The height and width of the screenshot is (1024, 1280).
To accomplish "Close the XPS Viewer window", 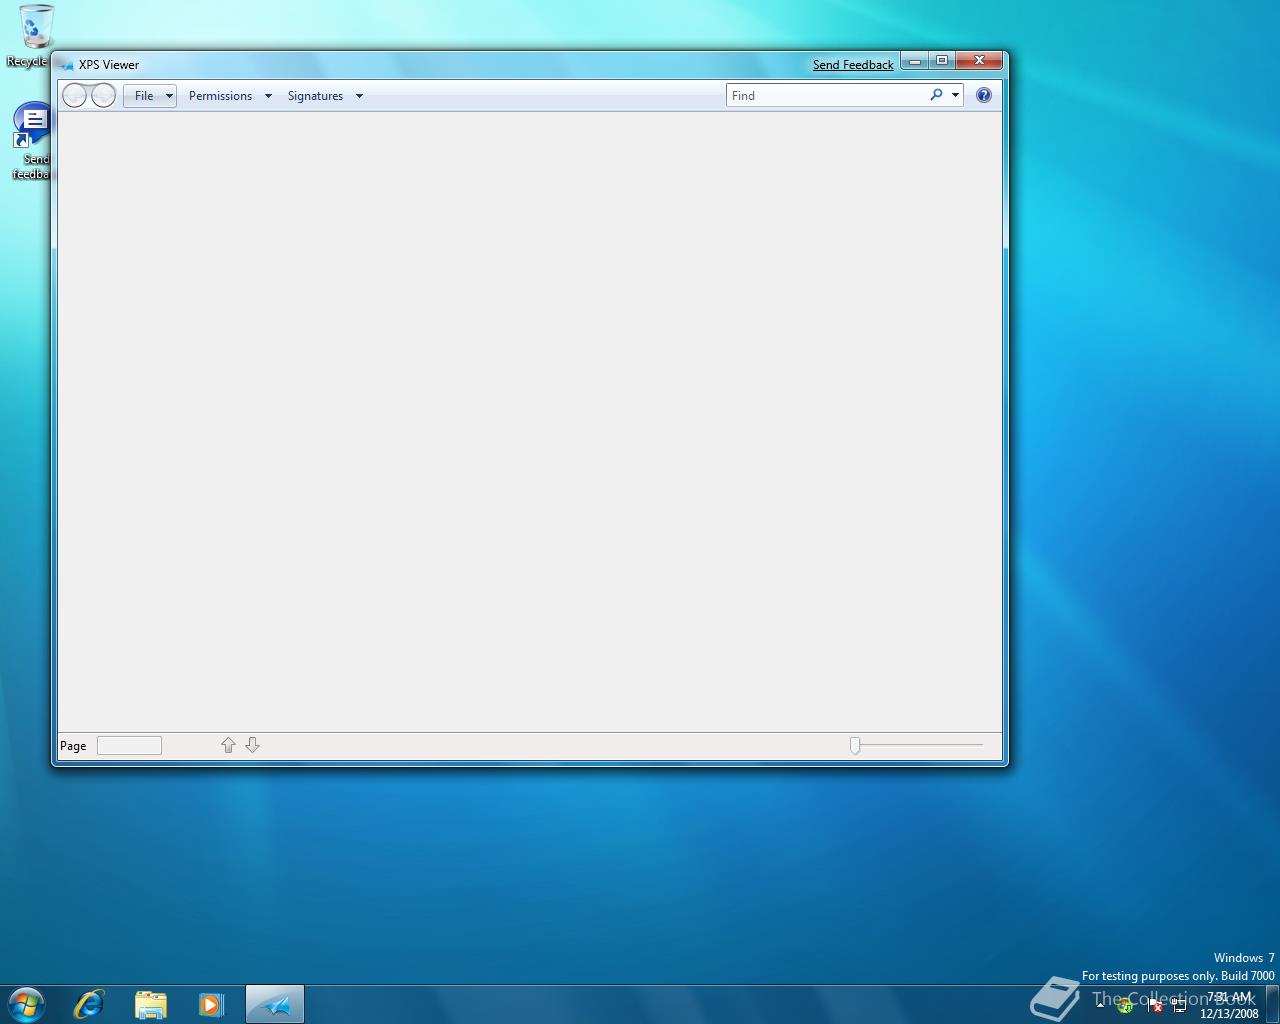I will point(980,61).
